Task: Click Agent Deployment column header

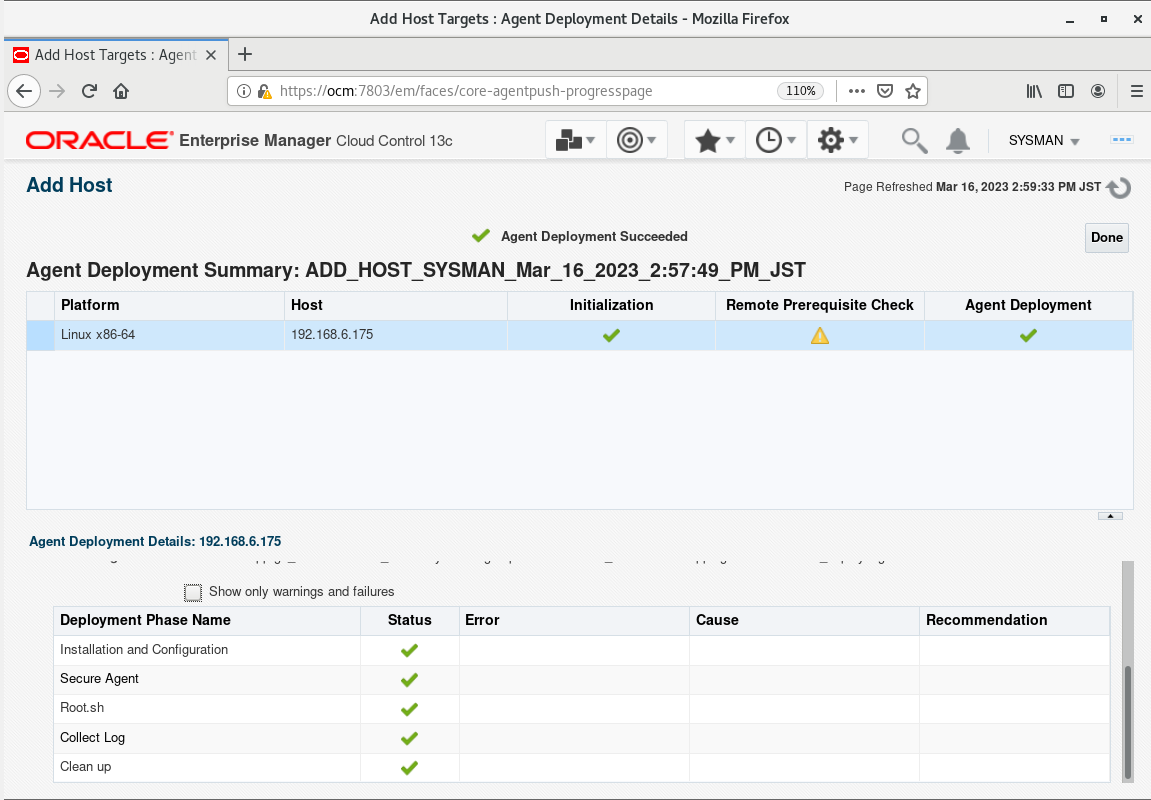Action: click(x=1028, y=305)
